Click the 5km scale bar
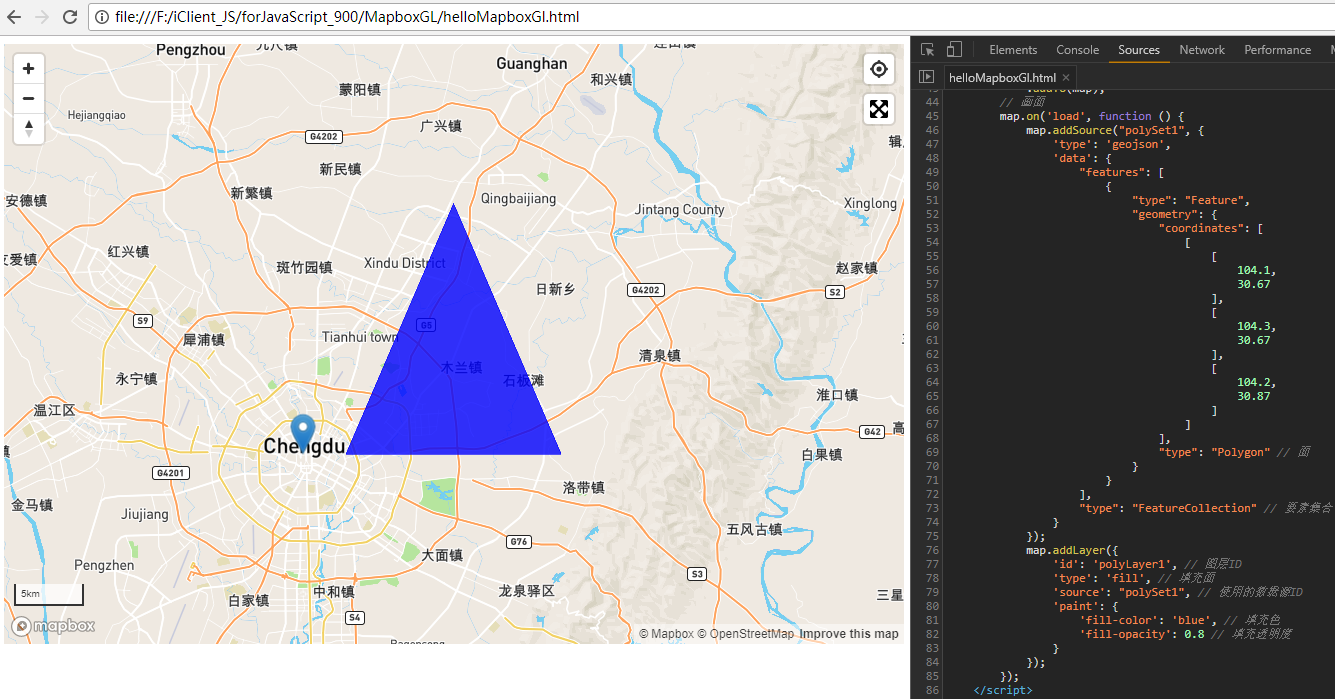Screen dimensions: 1335x699 pyautogui.click(x=48, y=594)
